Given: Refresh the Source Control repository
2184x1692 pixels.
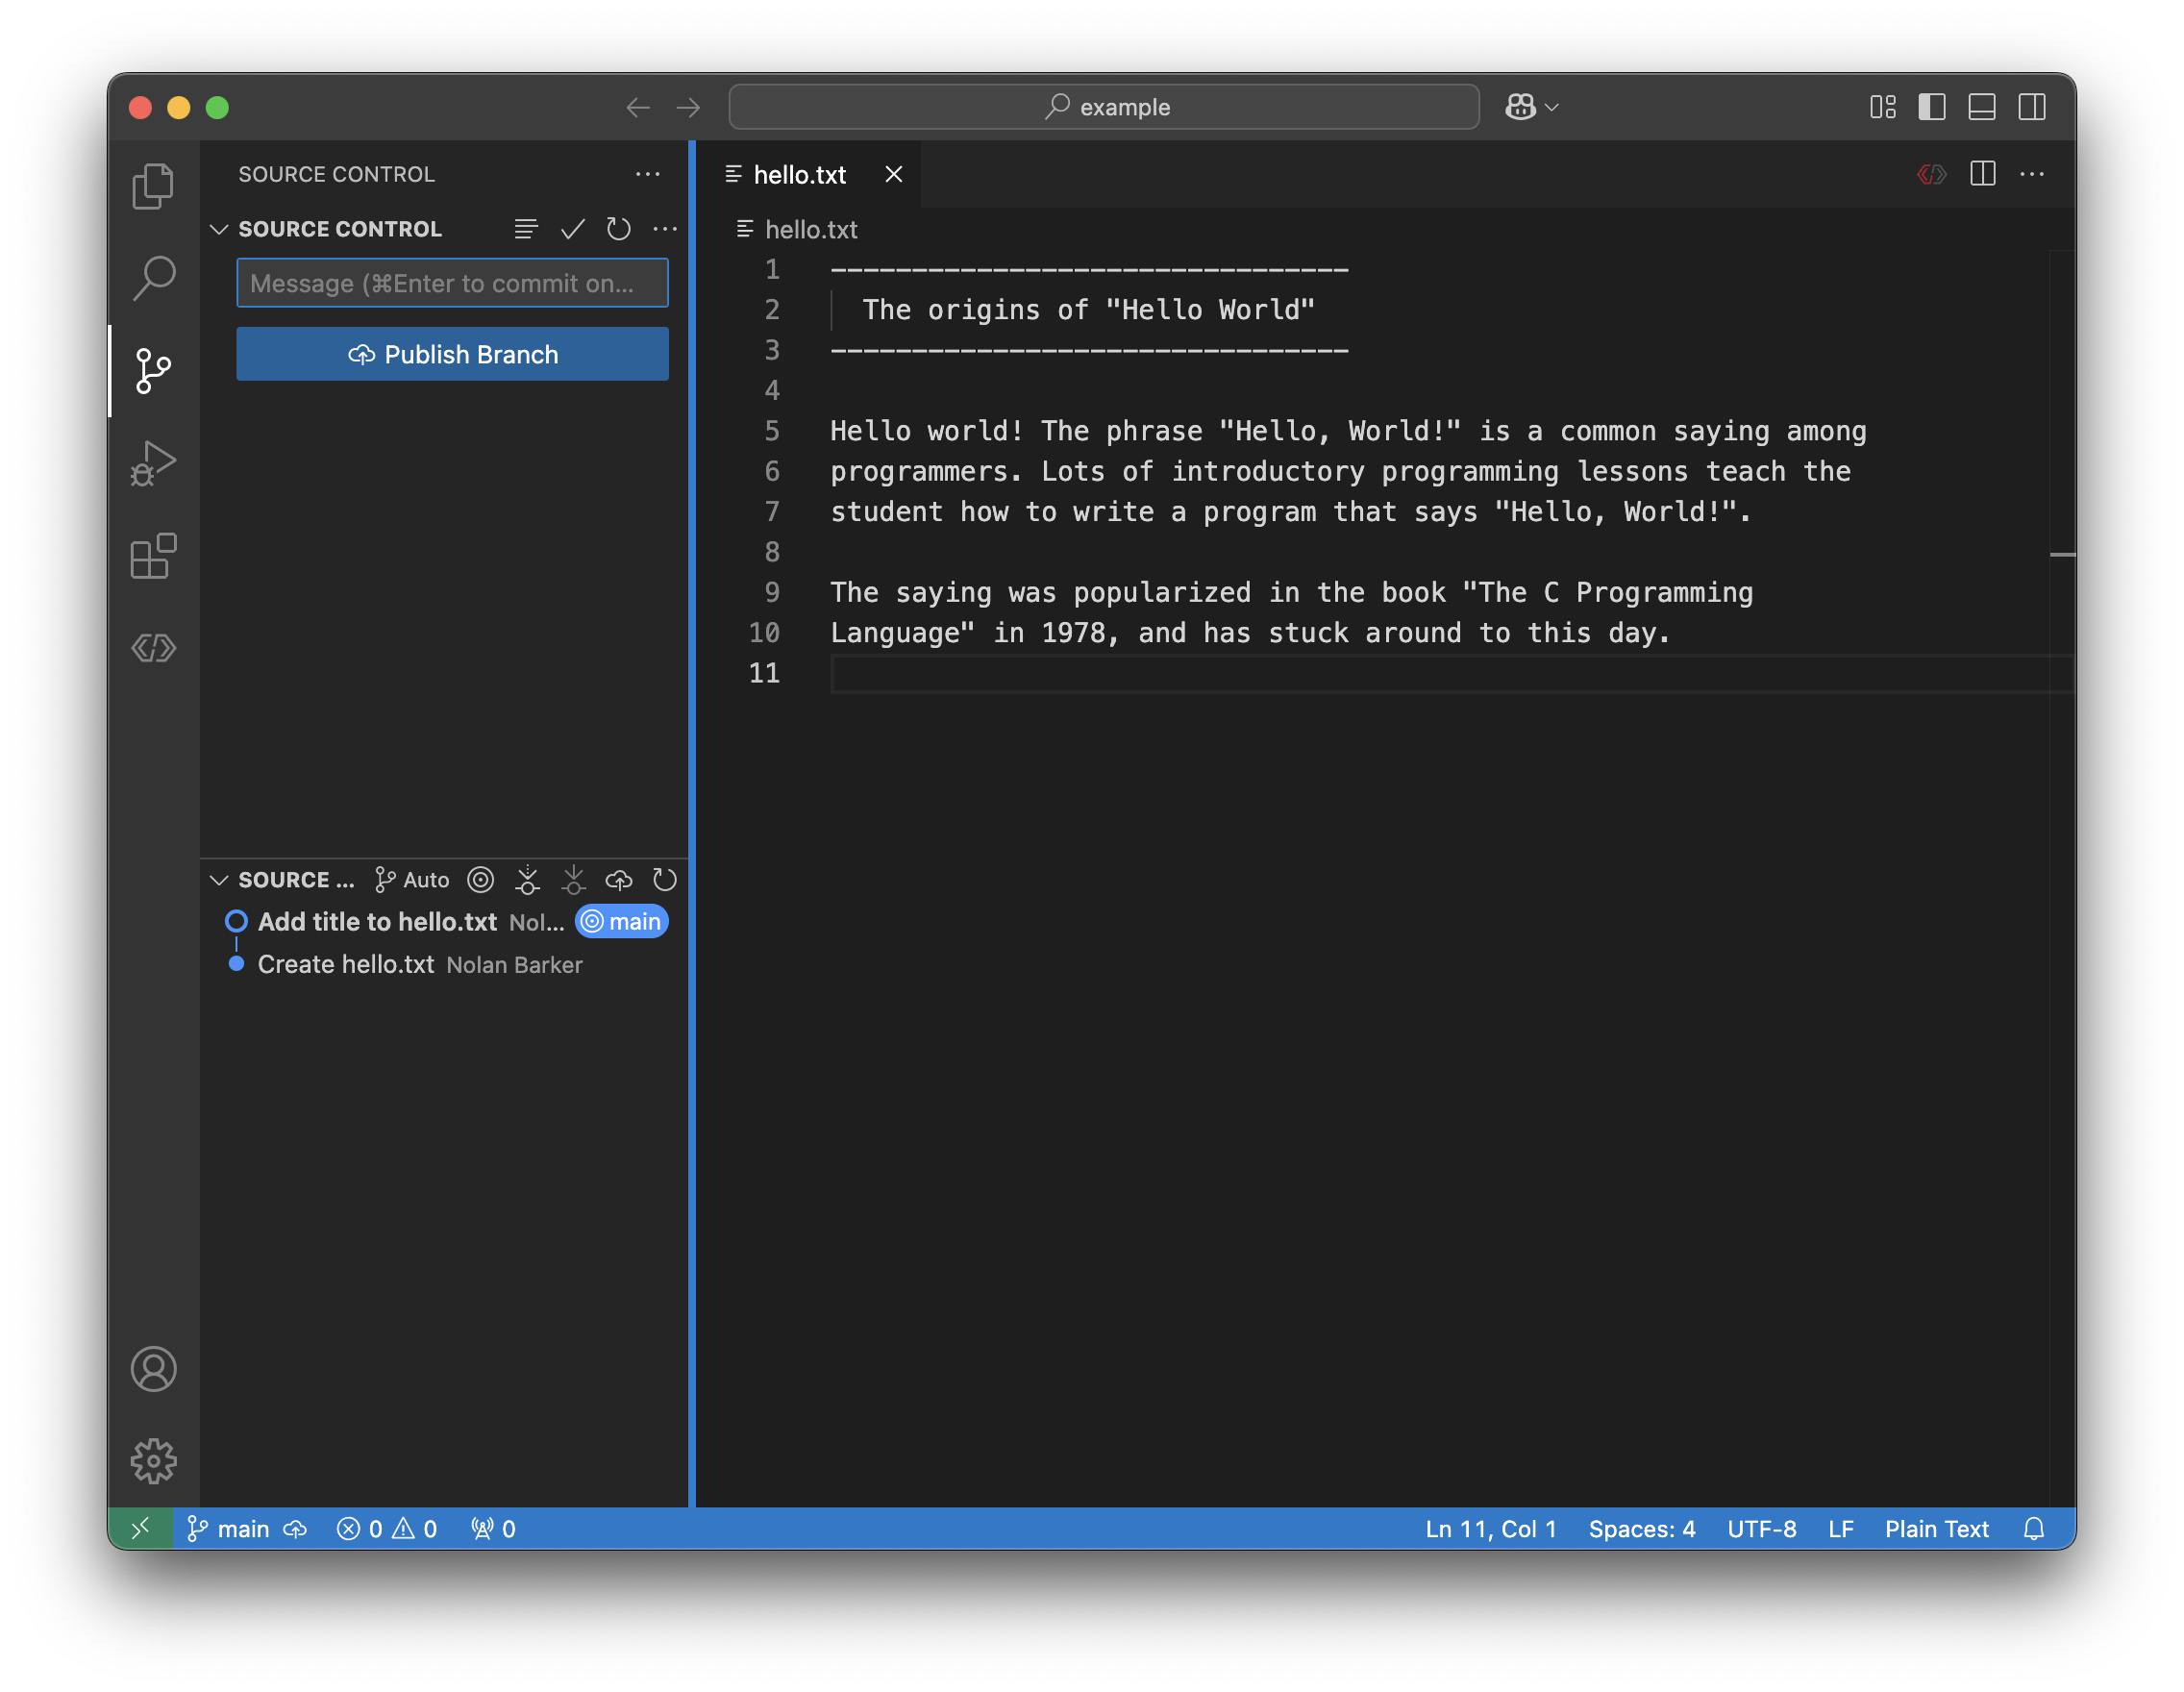Looking at the screenshot, I should coord(618,229).
